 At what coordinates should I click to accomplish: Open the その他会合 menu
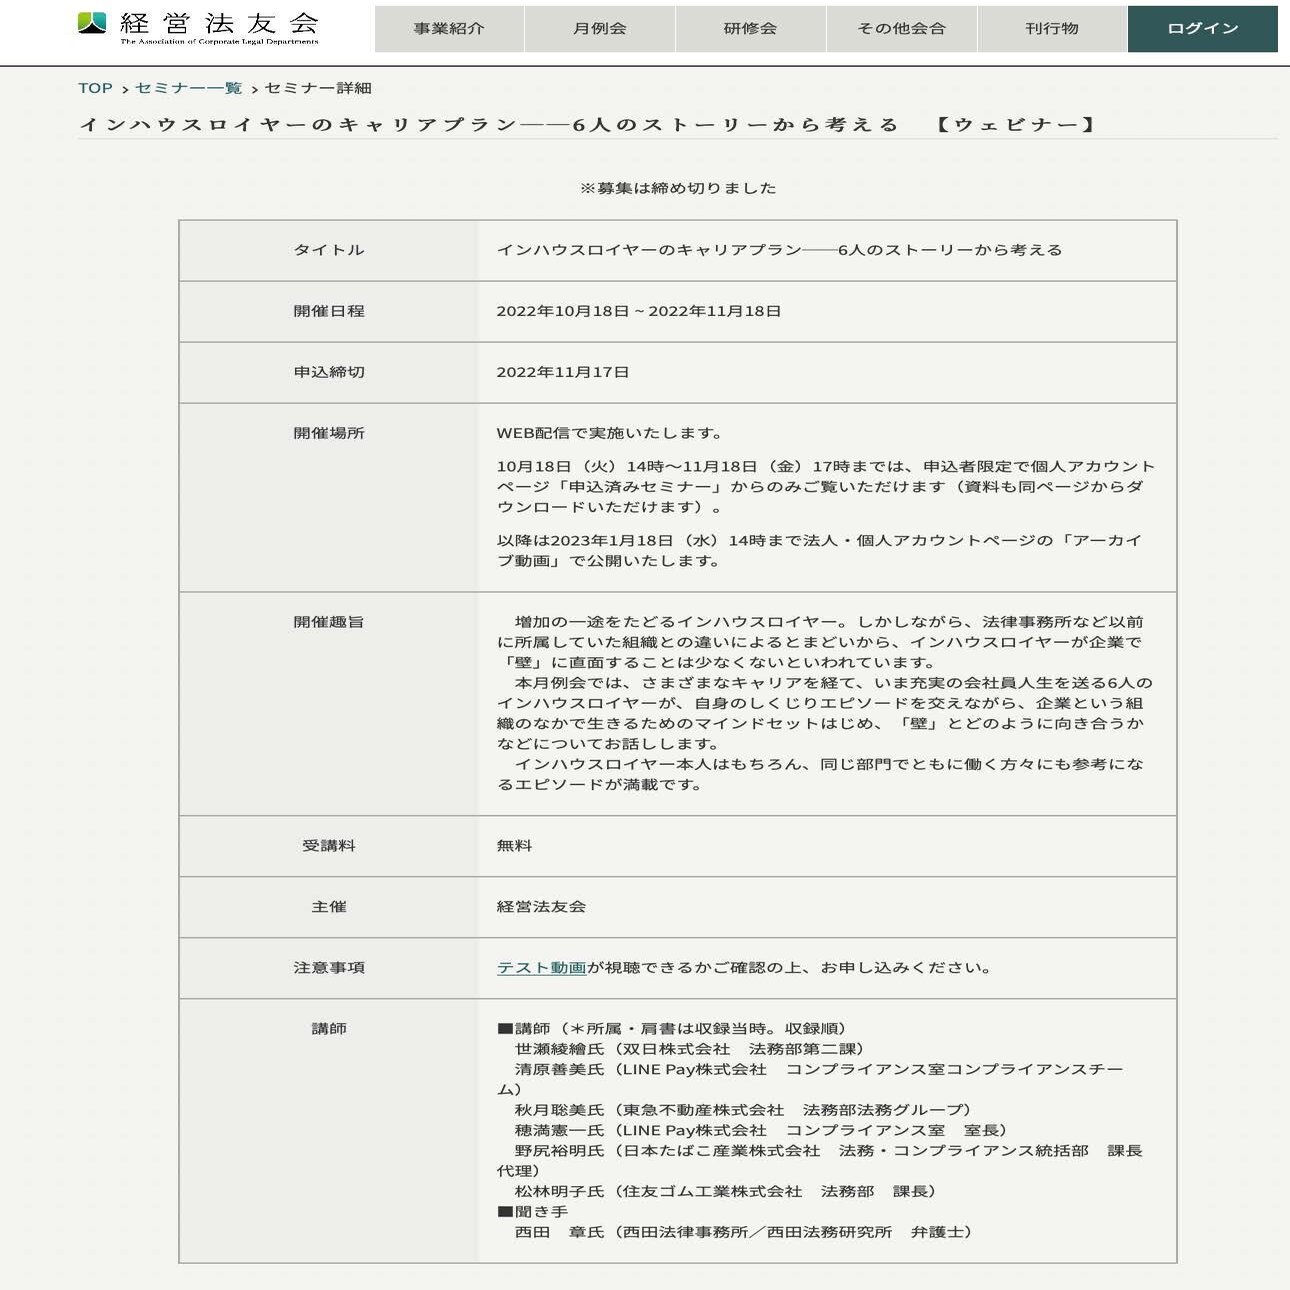click(901, 29)
